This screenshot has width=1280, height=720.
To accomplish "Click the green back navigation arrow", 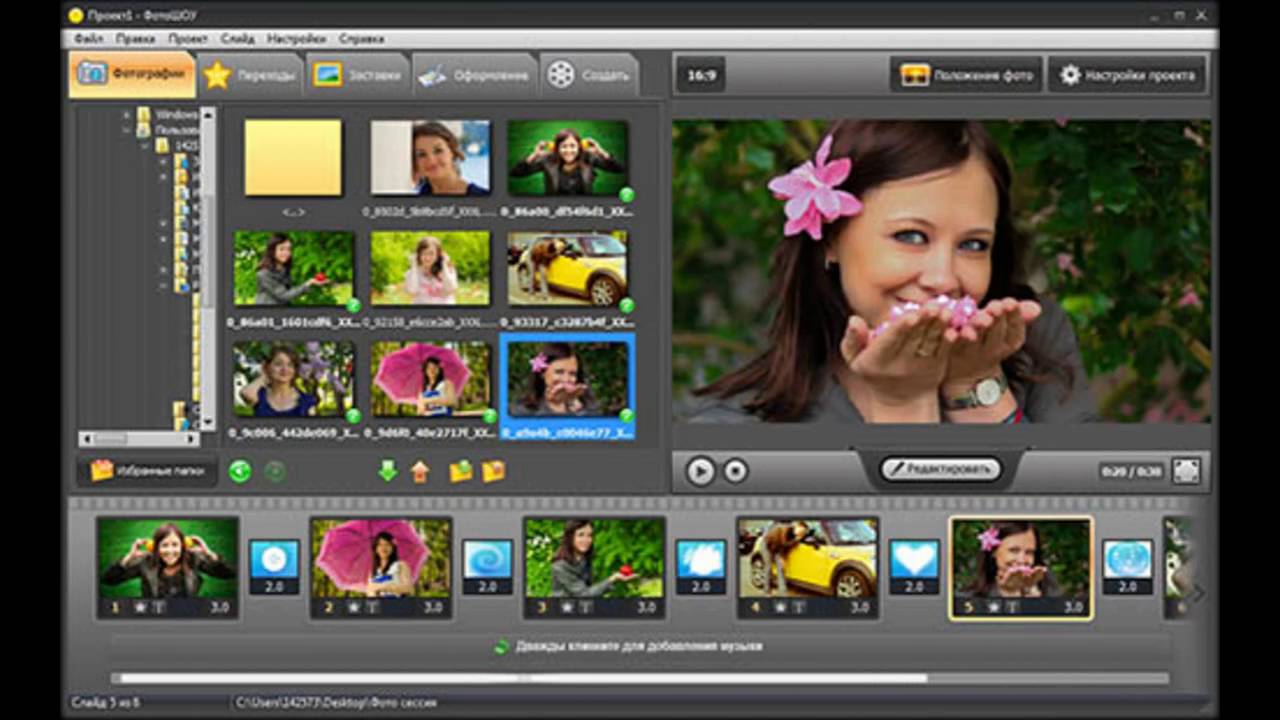I will [x=240, y=471].
